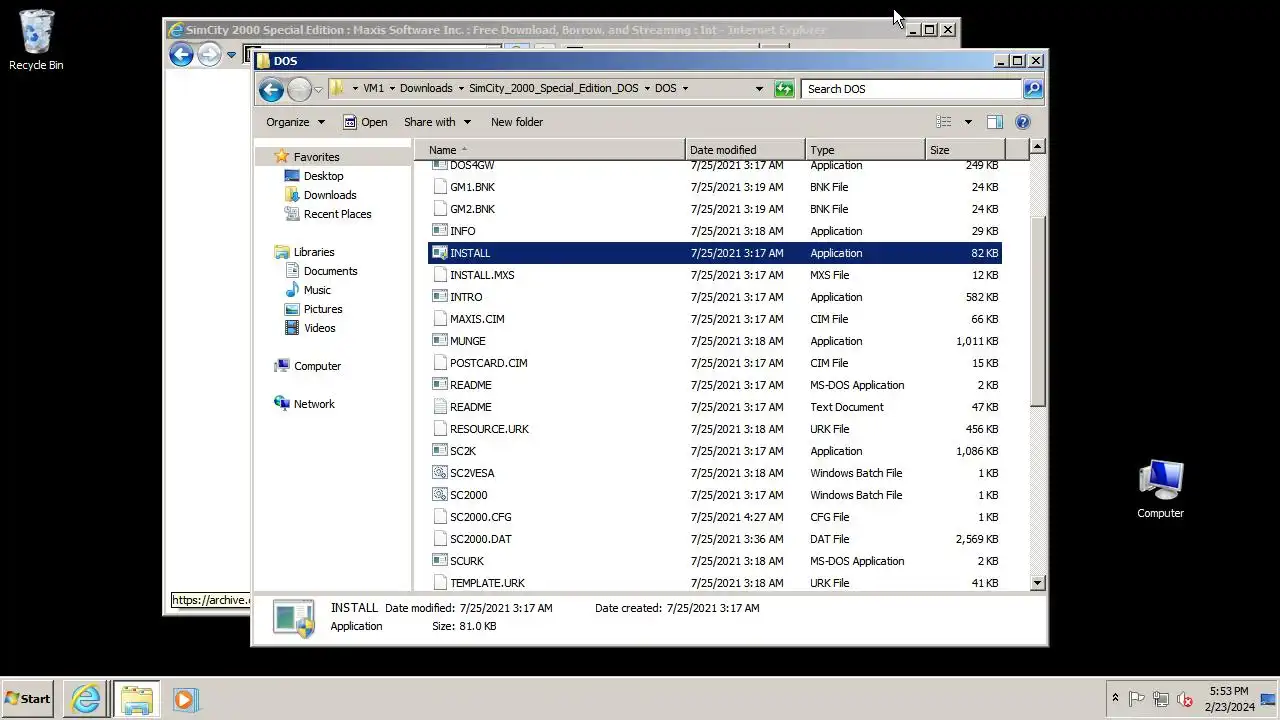1280x720 pixels.
Task: Click the Downloads breadcrumb segment
Action: pos(426,89)
